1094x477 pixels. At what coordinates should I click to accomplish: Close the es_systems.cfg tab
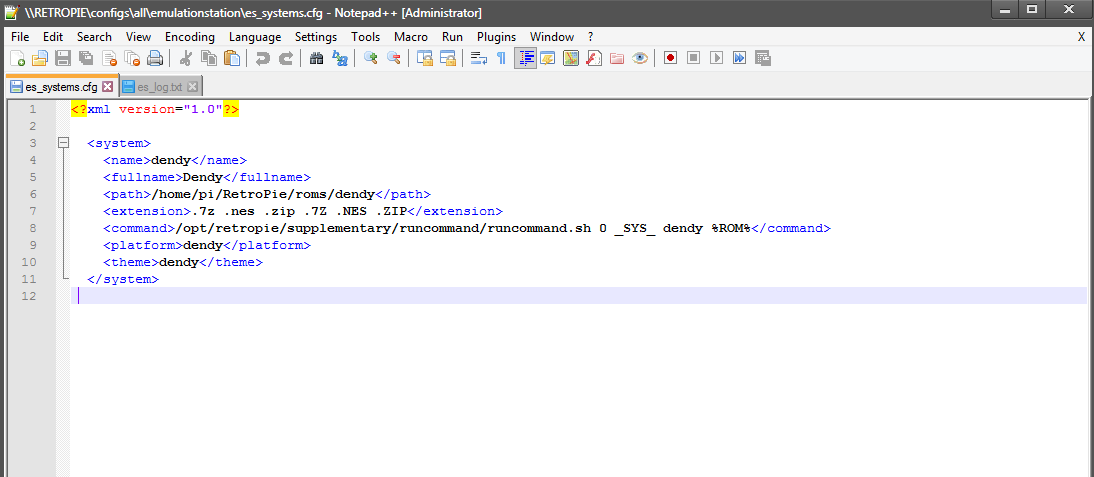click(107, 87)
